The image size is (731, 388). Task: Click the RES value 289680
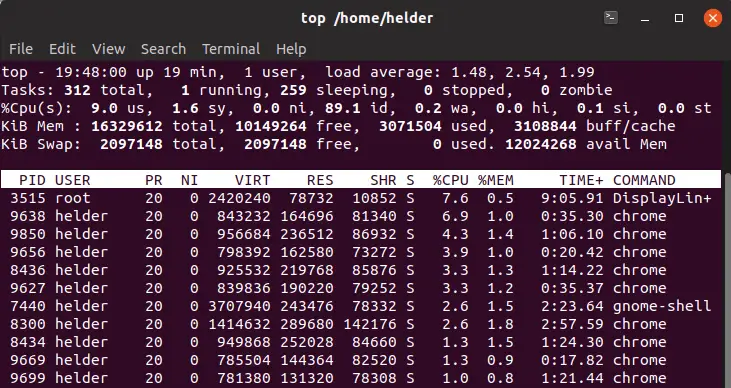(307, 324)
